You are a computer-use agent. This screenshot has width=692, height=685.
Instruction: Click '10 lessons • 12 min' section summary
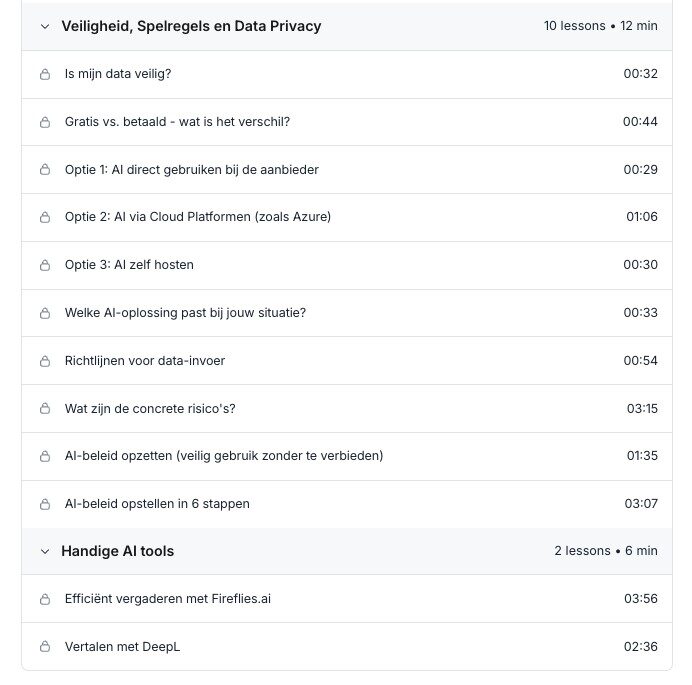(x=600, y=26)
